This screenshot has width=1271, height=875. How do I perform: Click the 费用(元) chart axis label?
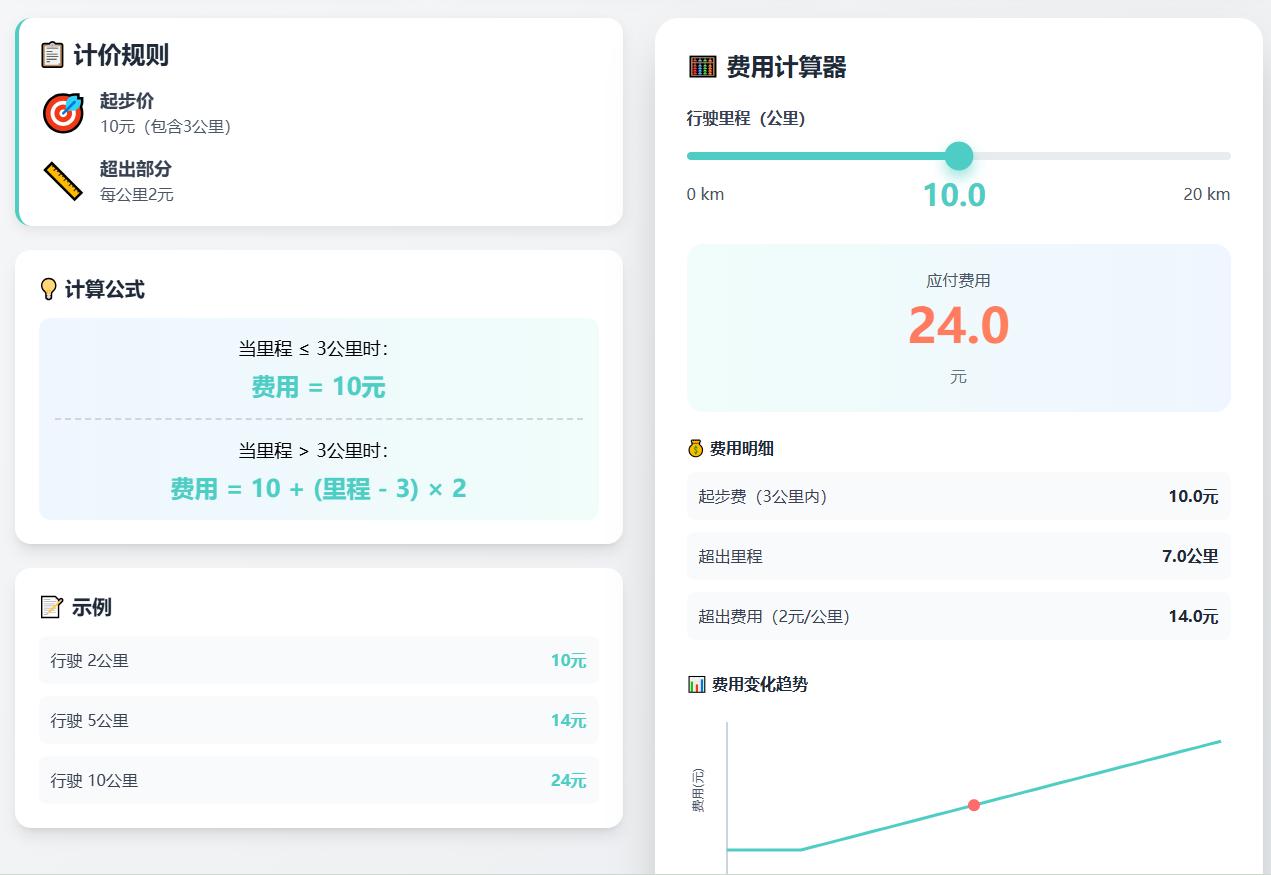tap(698, 790)
